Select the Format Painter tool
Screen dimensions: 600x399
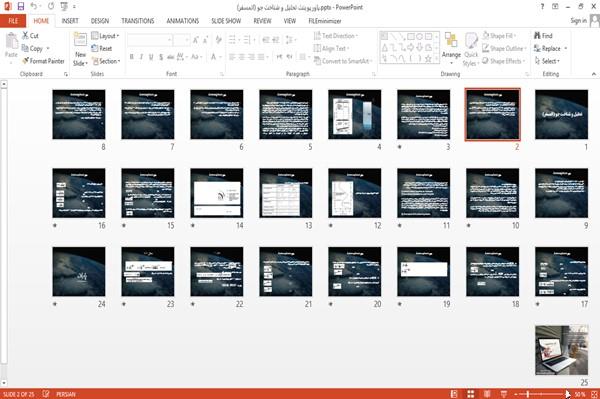click(43, 61)
